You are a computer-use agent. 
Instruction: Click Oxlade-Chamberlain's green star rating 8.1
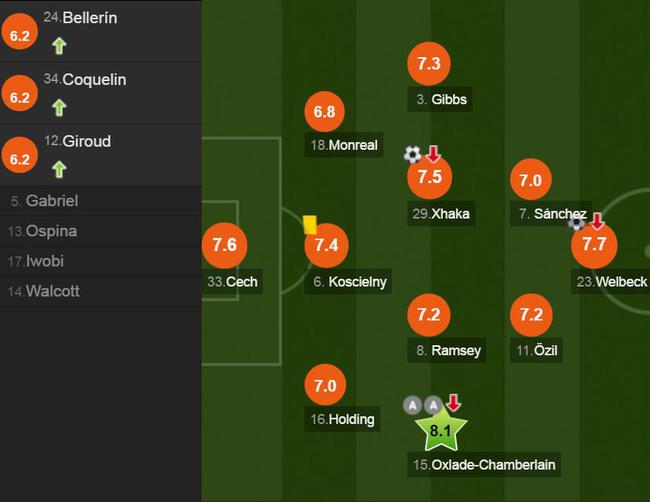441,429
